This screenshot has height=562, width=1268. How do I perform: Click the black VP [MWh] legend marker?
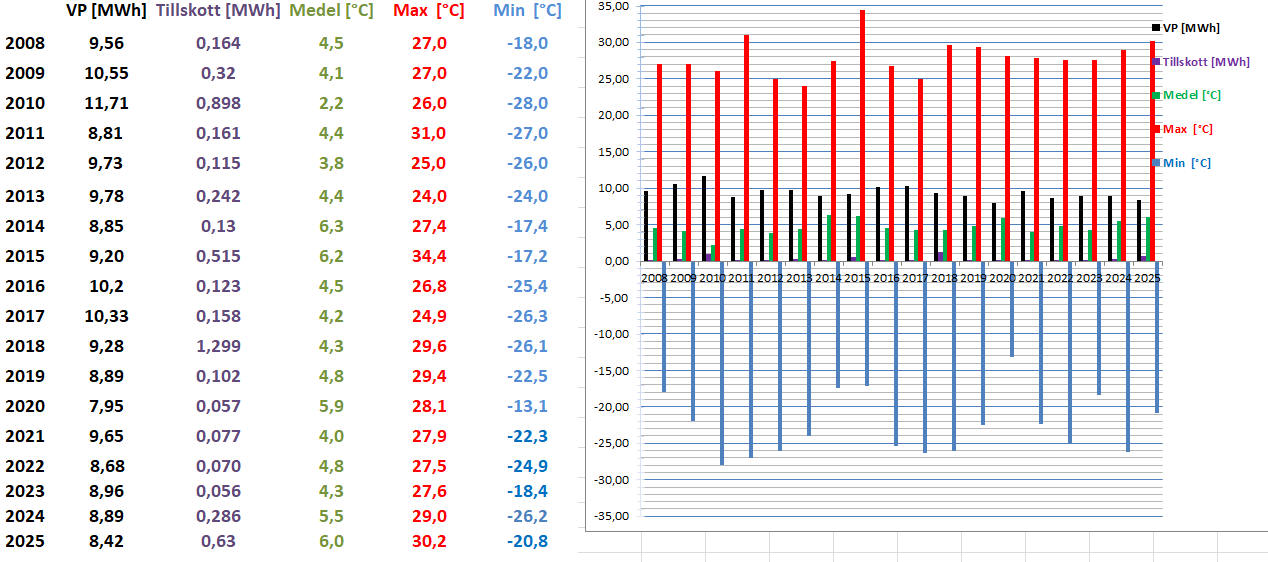coord(1155,28)
